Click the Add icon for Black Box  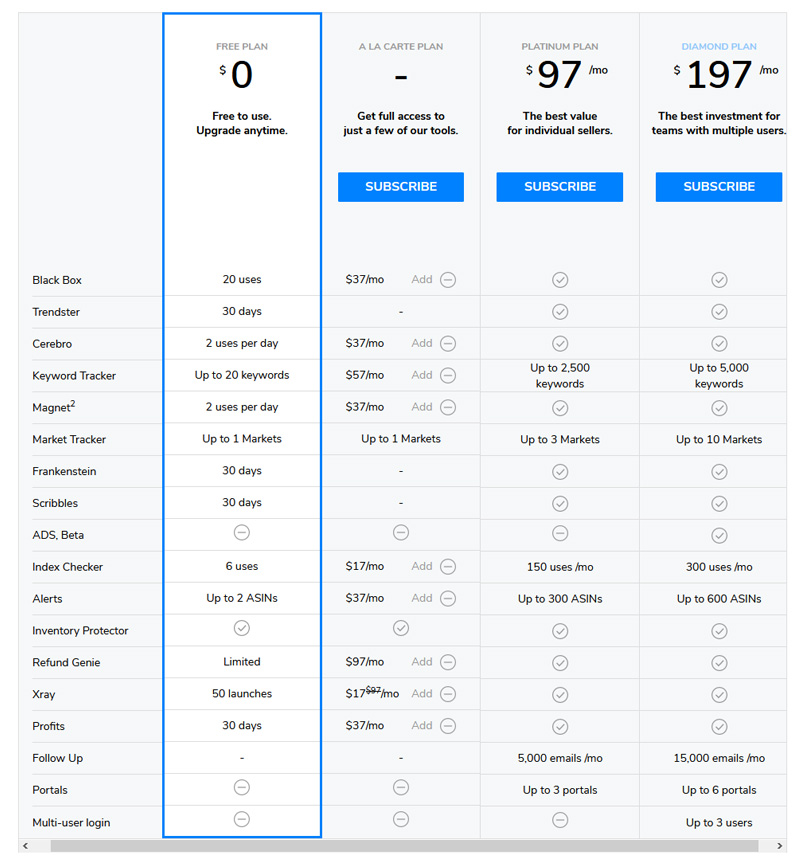(x=448, y=280)
